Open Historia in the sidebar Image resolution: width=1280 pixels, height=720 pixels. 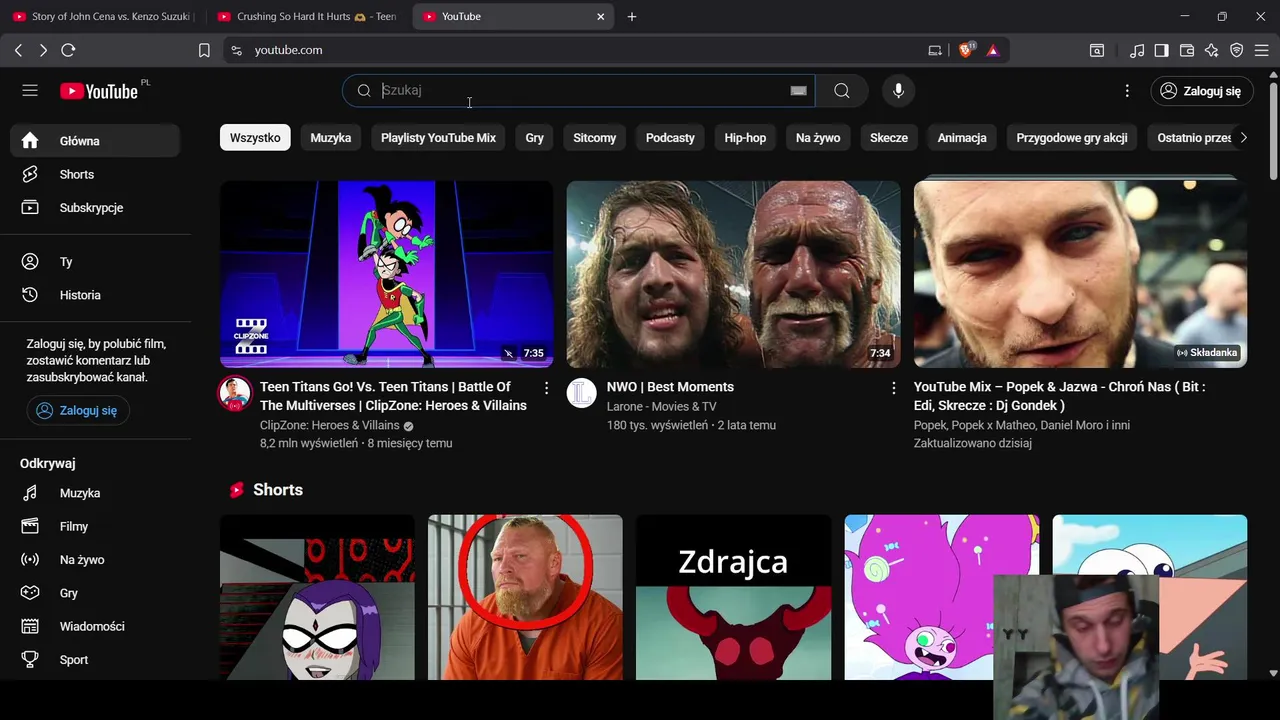tap(95, 295)
